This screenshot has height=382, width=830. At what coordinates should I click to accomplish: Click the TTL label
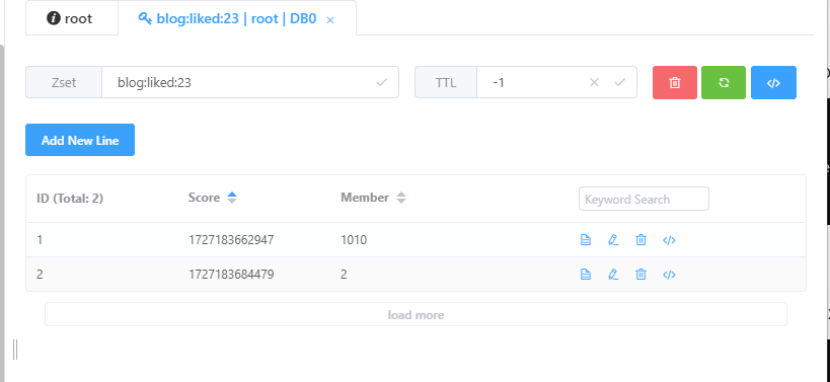[x=446, y=83]
